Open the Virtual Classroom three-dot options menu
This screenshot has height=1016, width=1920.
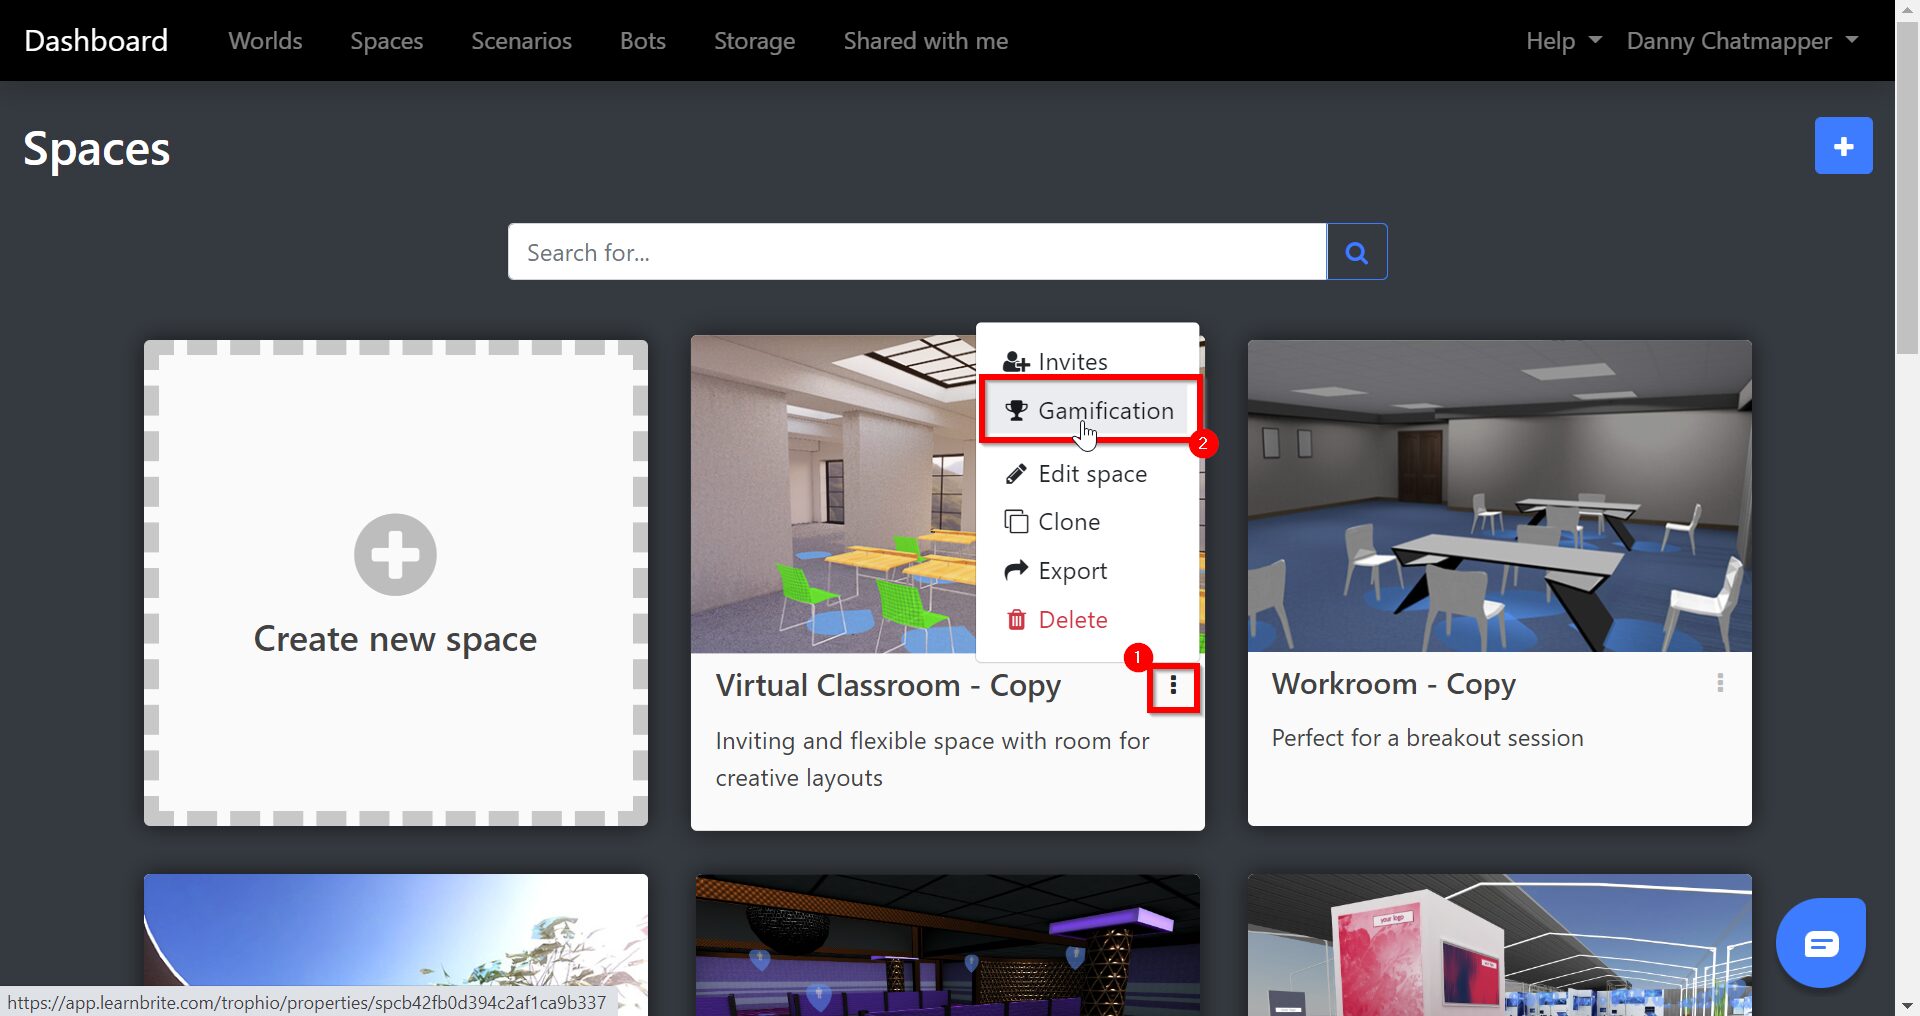click(1173, 686)
